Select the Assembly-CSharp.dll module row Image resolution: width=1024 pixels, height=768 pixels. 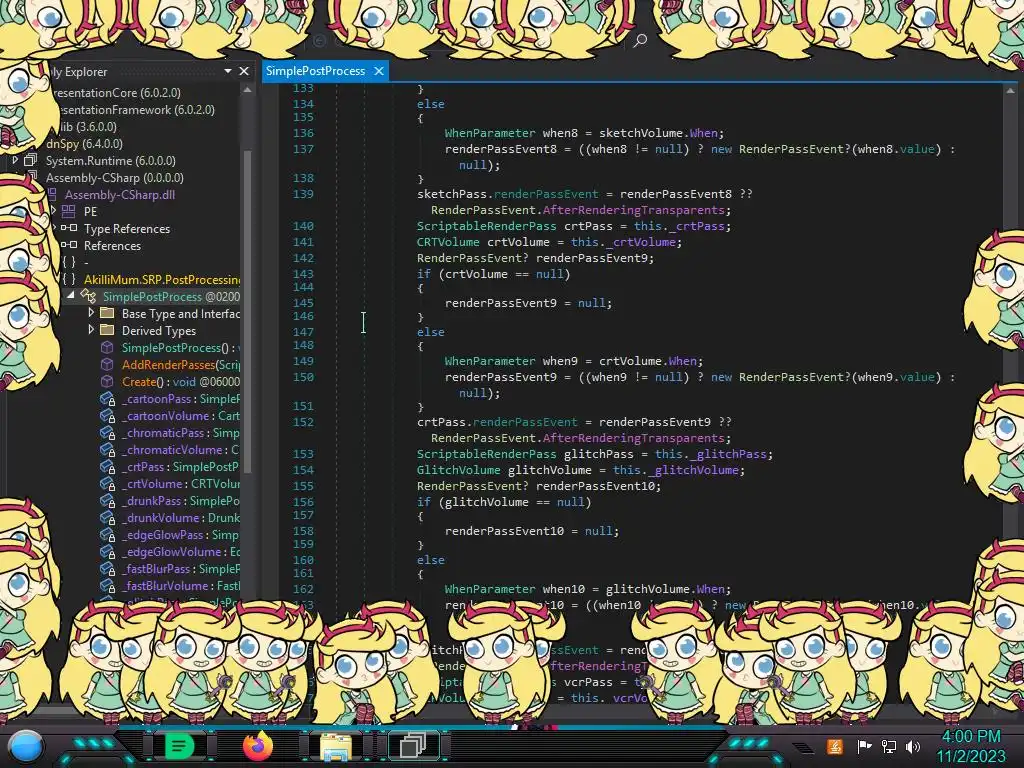120,194
